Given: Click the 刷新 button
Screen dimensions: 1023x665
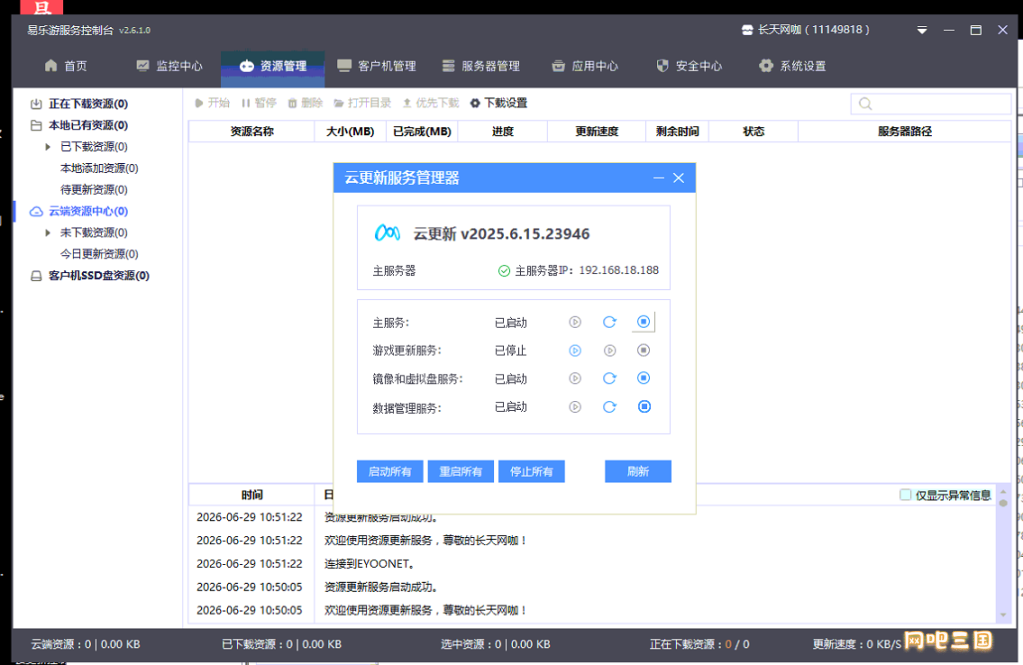Looking at the screenshot, I should 638,471.
